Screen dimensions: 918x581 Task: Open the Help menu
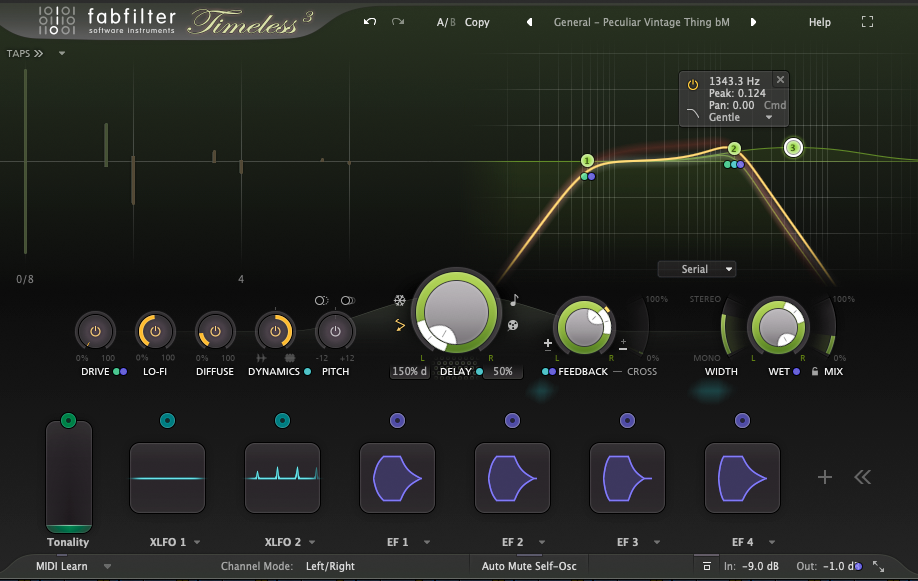click(820, 22)
